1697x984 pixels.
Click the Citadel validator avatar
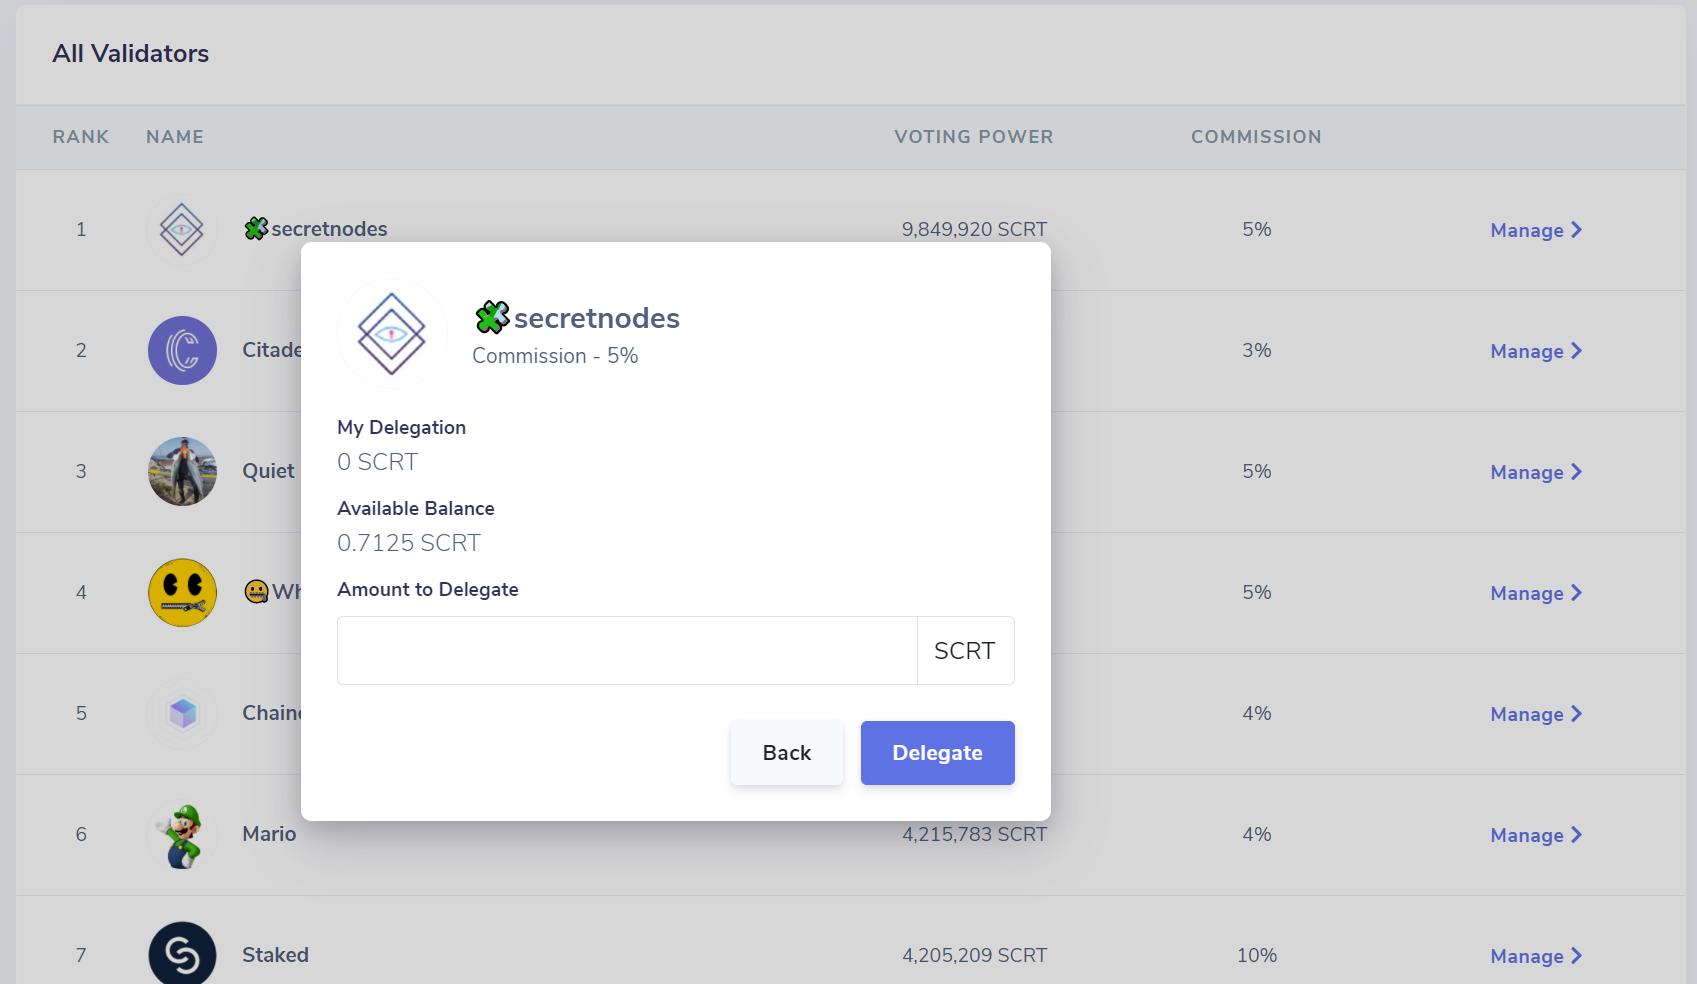tap(182, 351)
